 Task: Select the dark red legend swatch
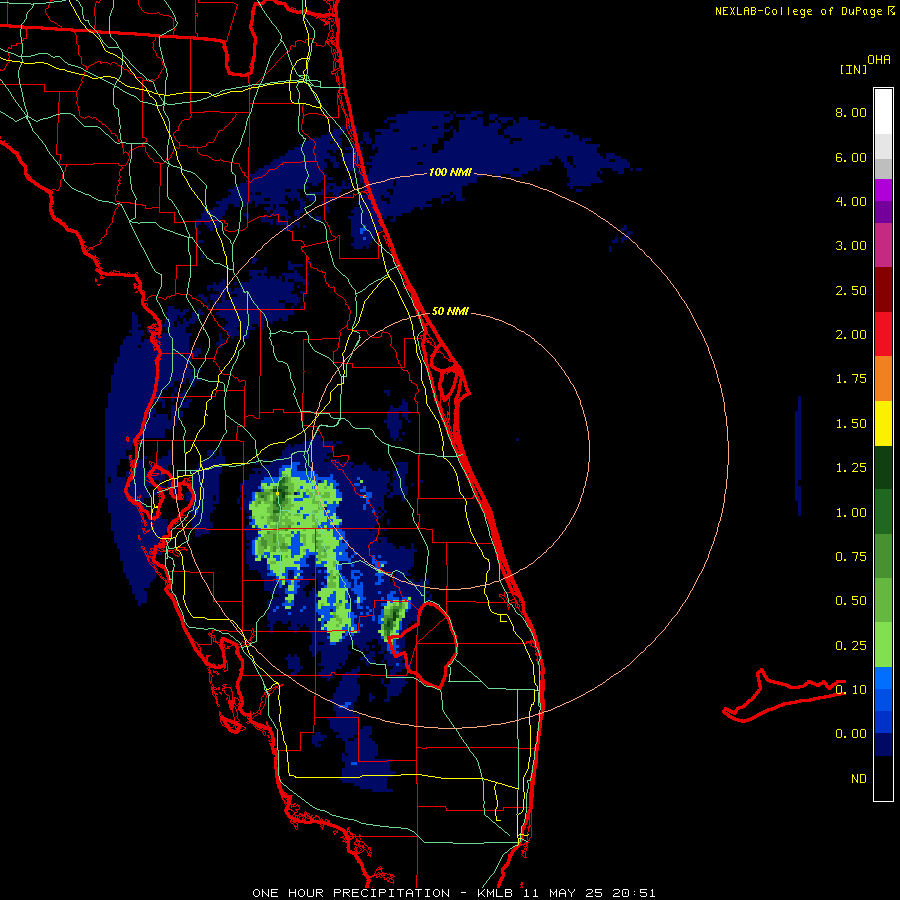click(x=883, y=290)
